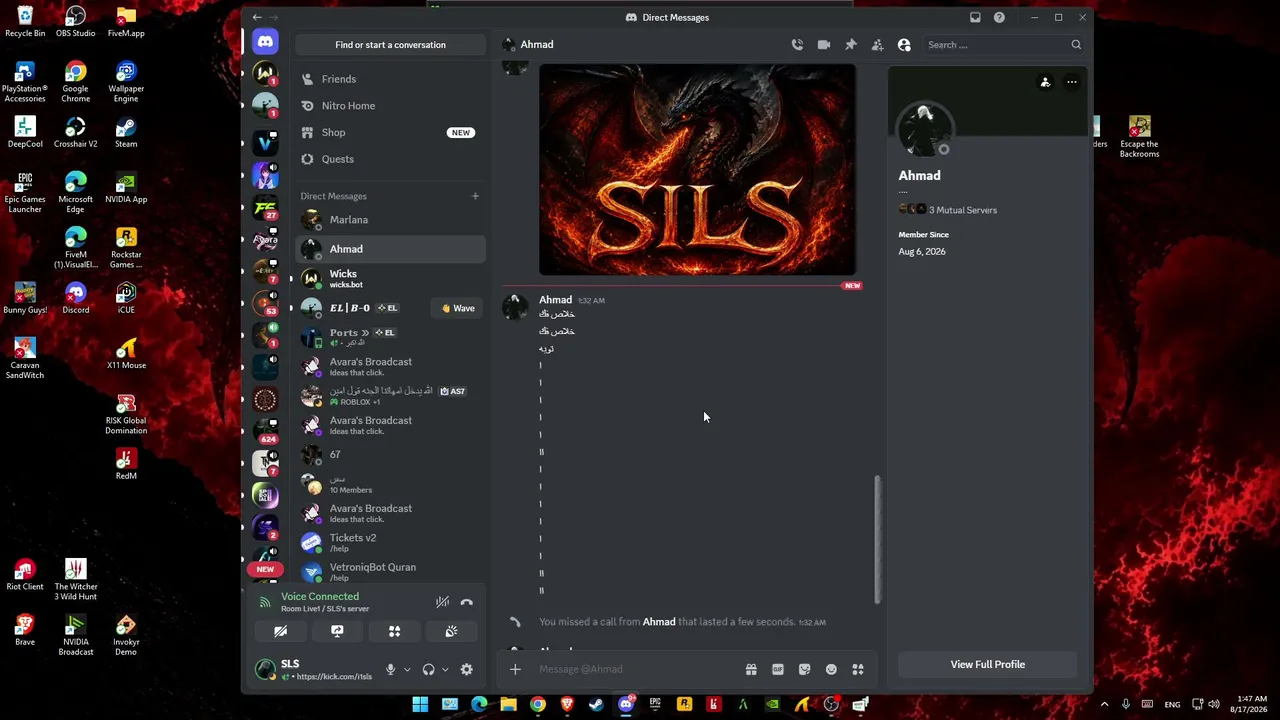
Task: Open the Nitro Home page
Action: (x=390, y=106)
